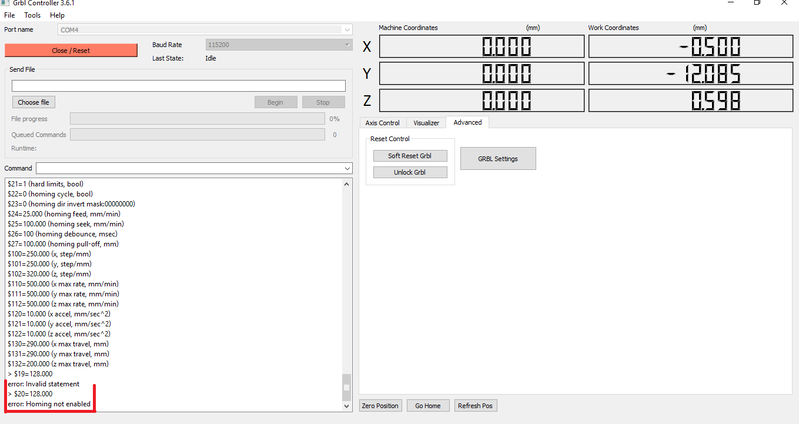Select the '$27=100.000 (homing pull-off' line
Image resolution: width=799 pixels, height=424 pixels.
coord(63,244)
